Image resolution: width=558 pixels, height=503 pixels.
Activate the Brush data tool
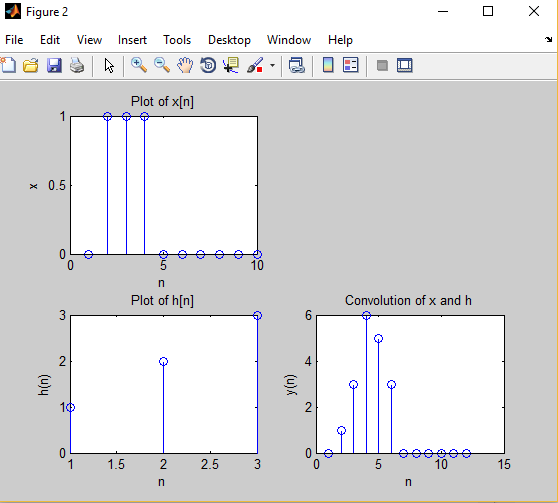(255, 66)
